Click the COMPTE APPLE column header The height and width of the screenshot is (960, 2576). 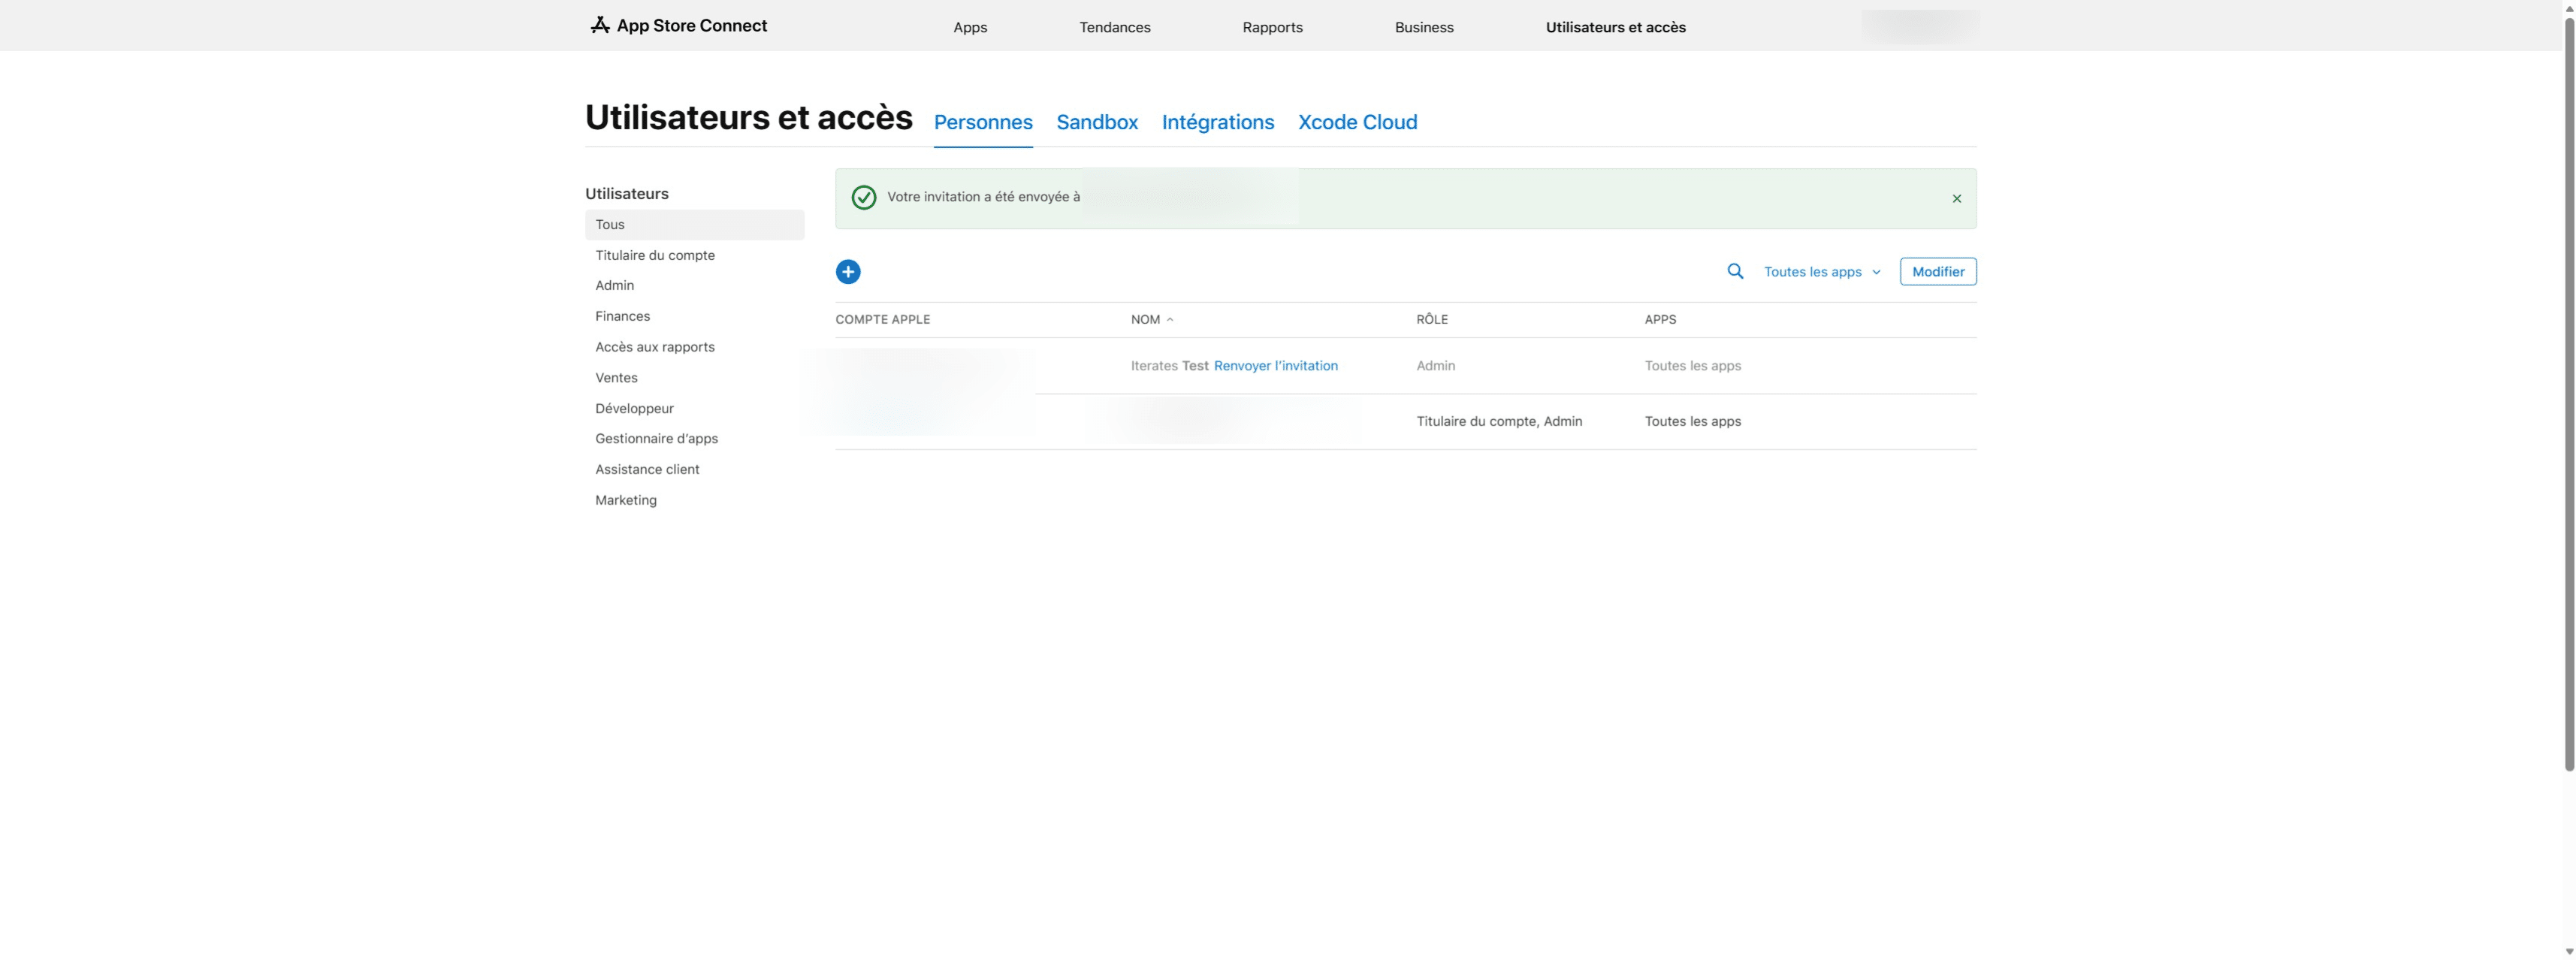(882, 320)
